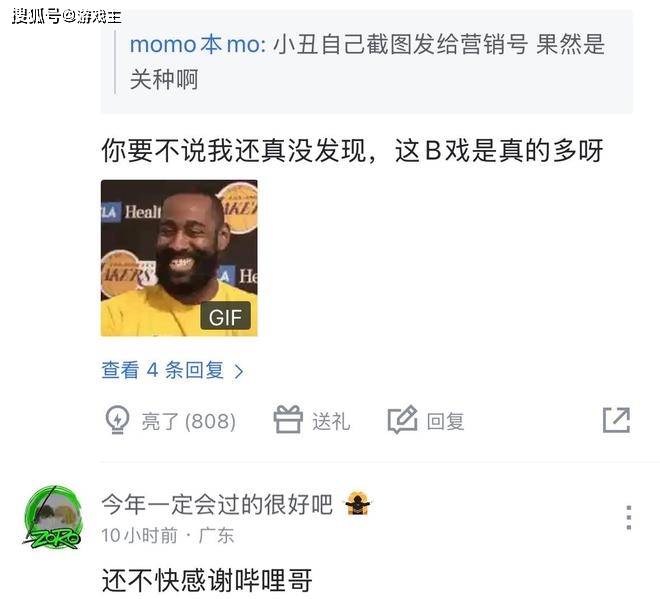Viewport: 660px width, 599px height.
Task: Click the lightbulb 亮了 icon
Action: pyautogui.click(x=117, y=420)
